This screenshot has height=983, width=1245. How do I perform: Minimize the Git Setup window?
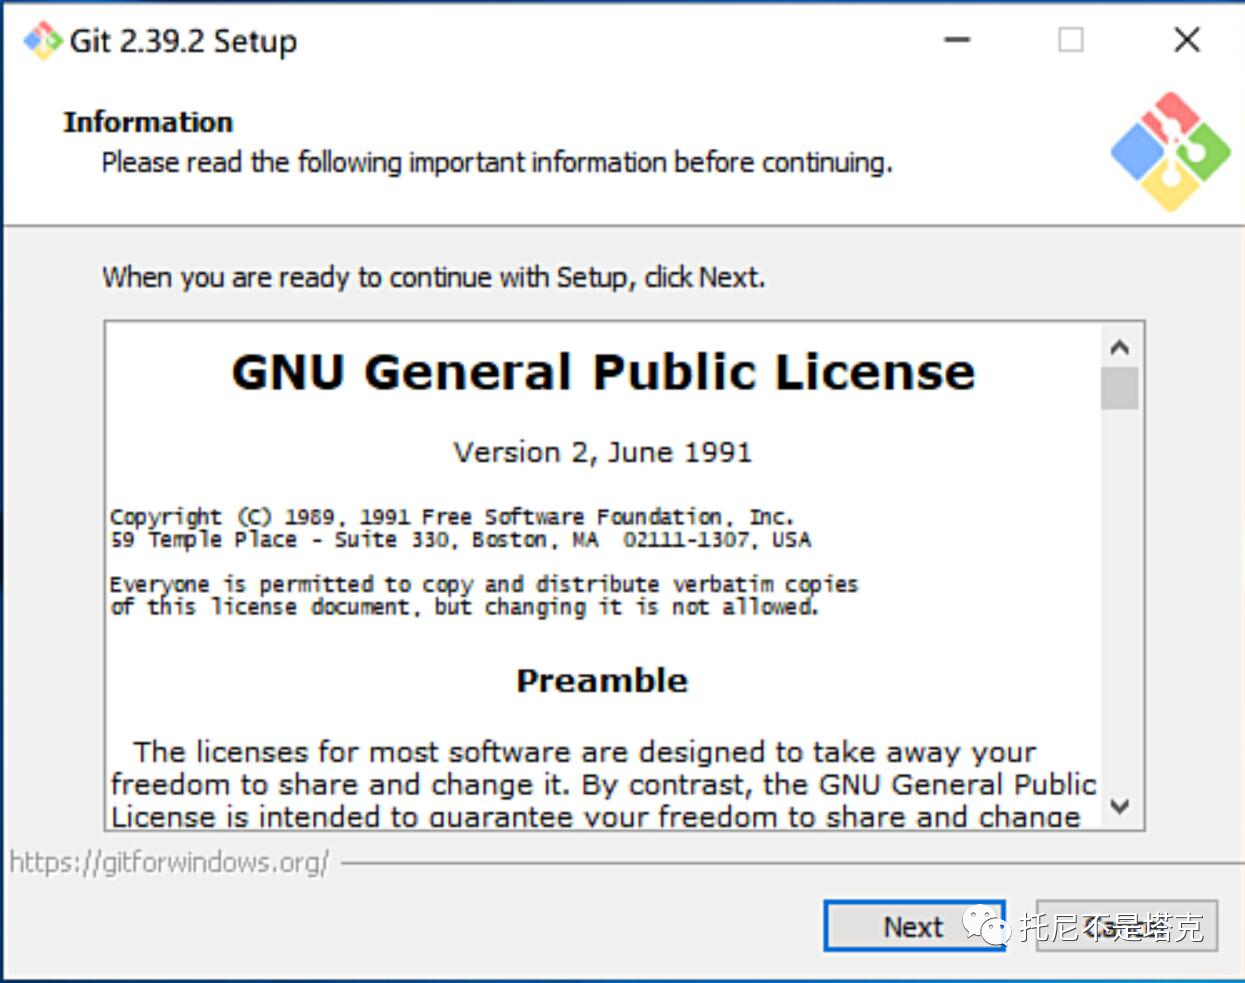[958, 40]
